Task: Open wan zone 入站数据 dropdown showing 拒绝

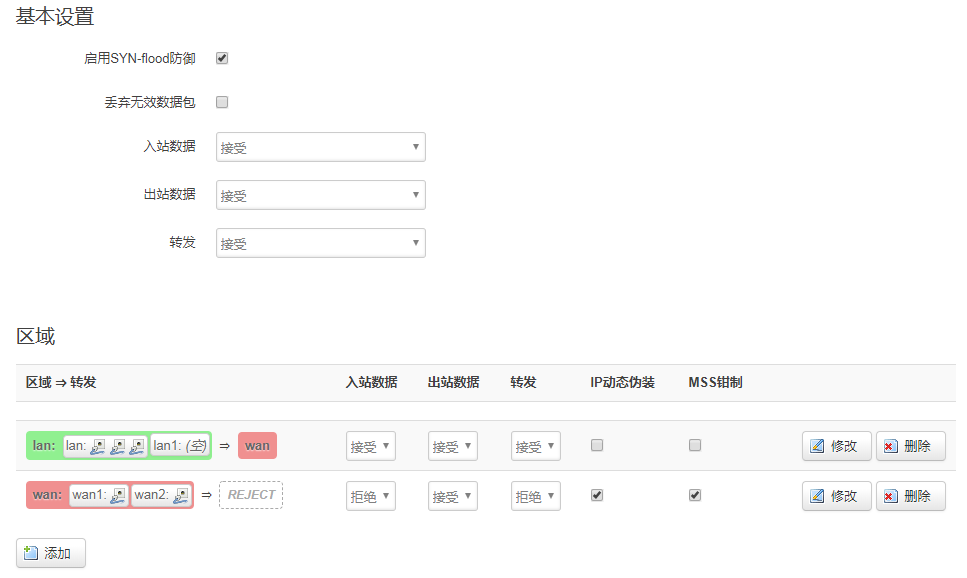Action: coord(371,496)
